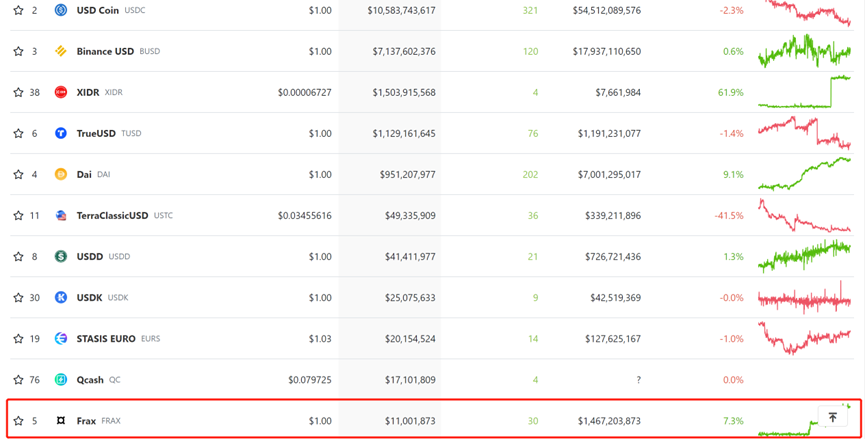This screenshot has width=865, height=439.
Task: View the TerraClassicUSD sparkline chart
Action: [x=805, y=216]
